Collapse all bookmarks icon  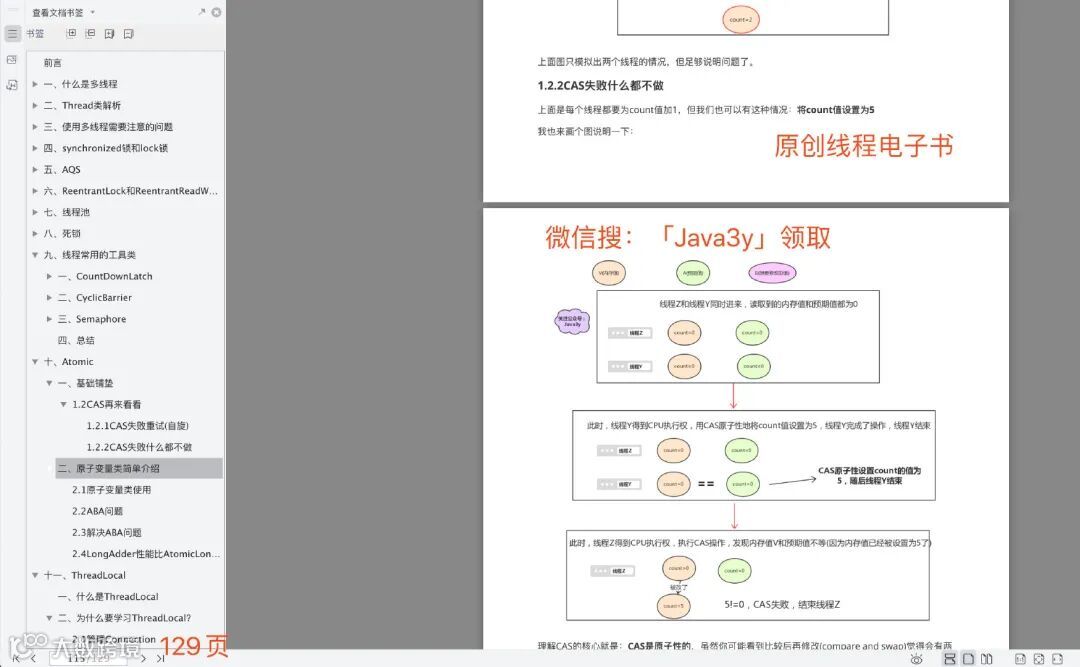[x=90, y=33]
